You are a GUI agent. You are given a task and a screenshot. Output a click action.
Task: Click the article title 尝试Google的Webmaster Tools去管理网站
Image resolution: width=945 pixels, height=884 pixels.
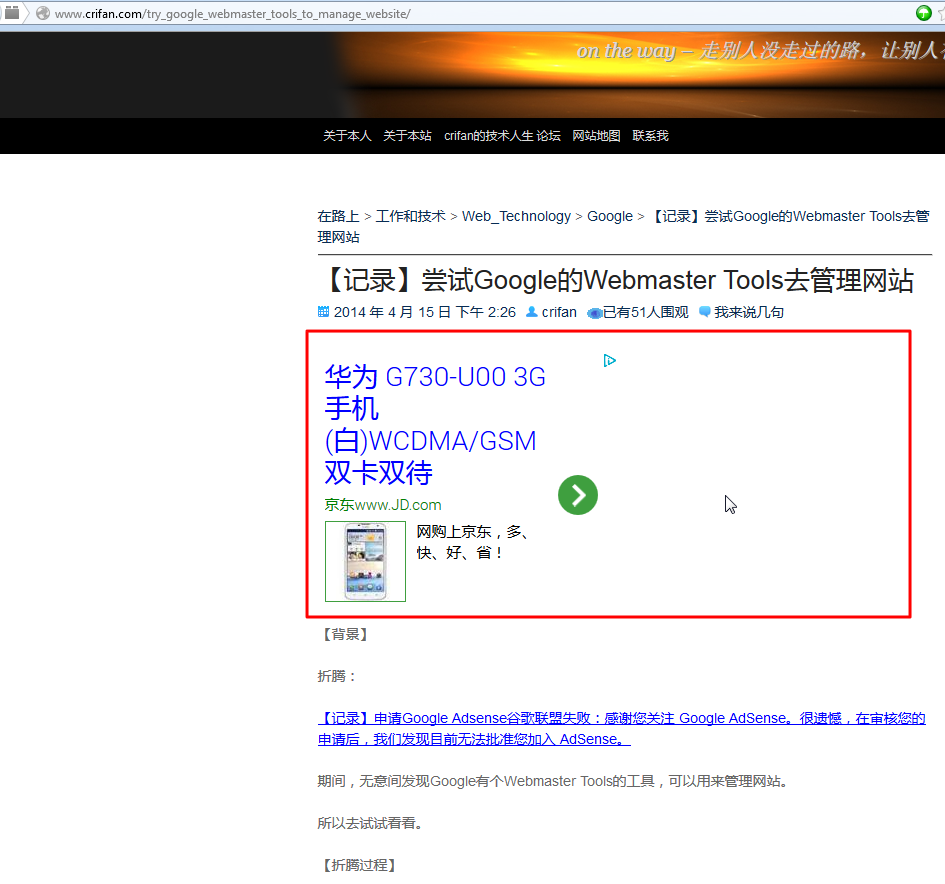pos(618,280)
